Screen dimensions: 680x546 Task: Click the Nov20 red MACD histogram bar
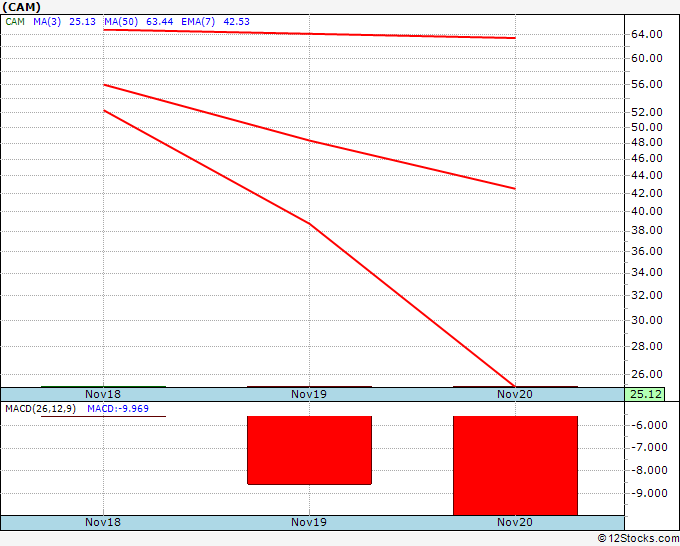tap(515, 466)
